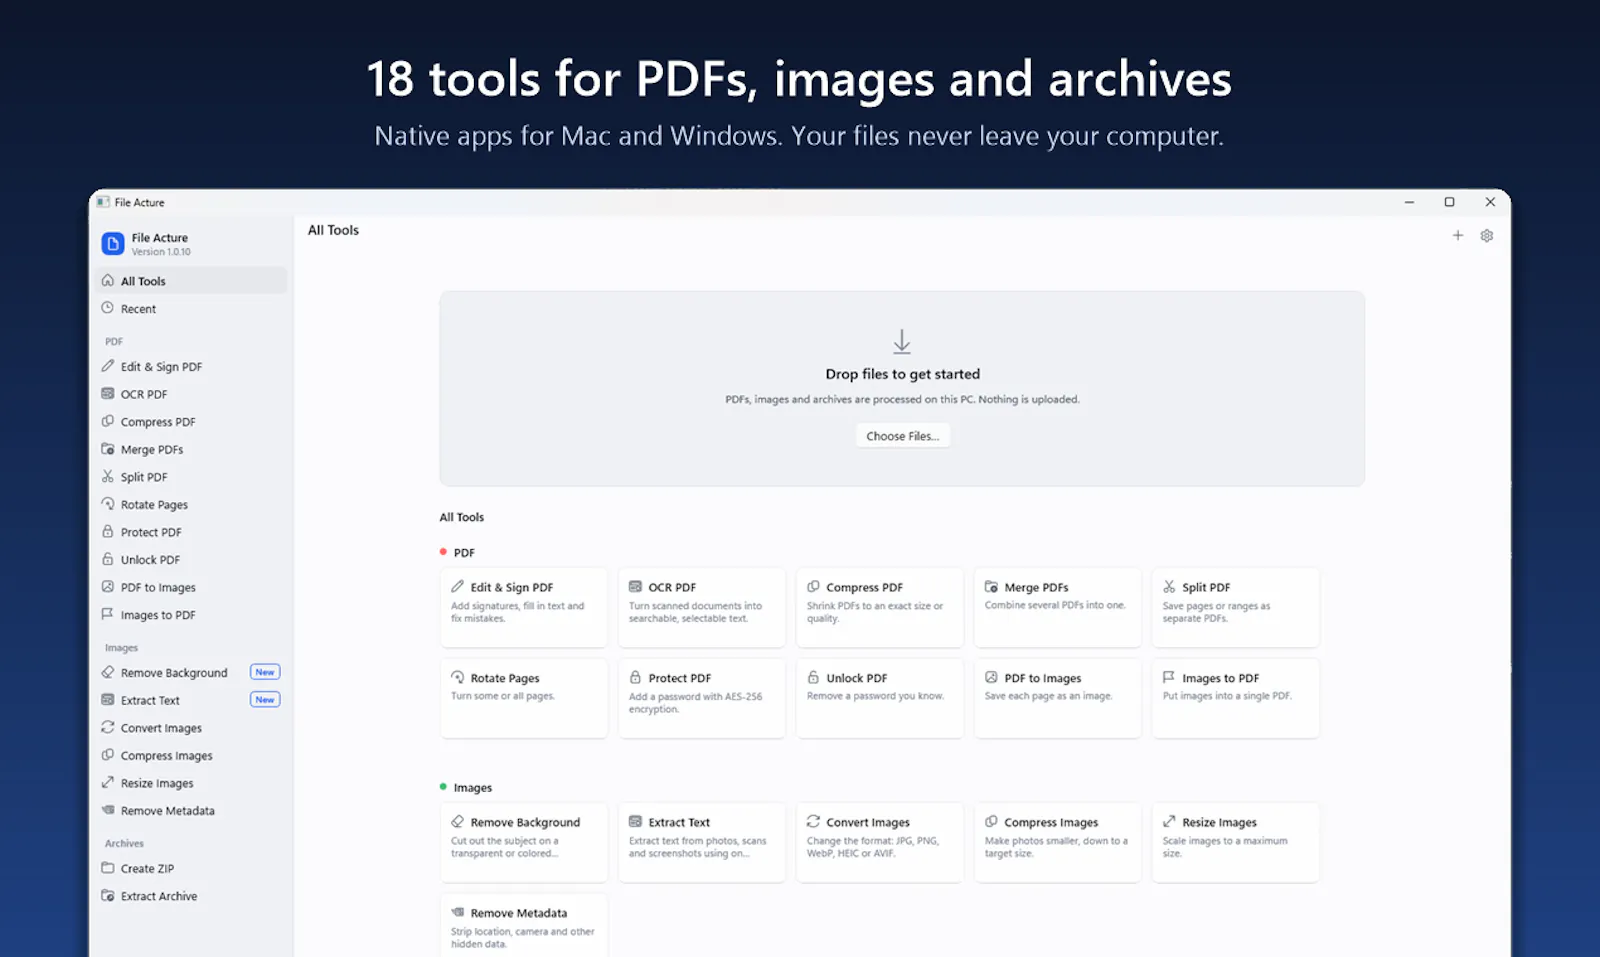Image resolution: width=1600 pixels, height=957 pixels.
Task: Select Unlock PDF in sidebar
Action: click(x=192, y=560)
